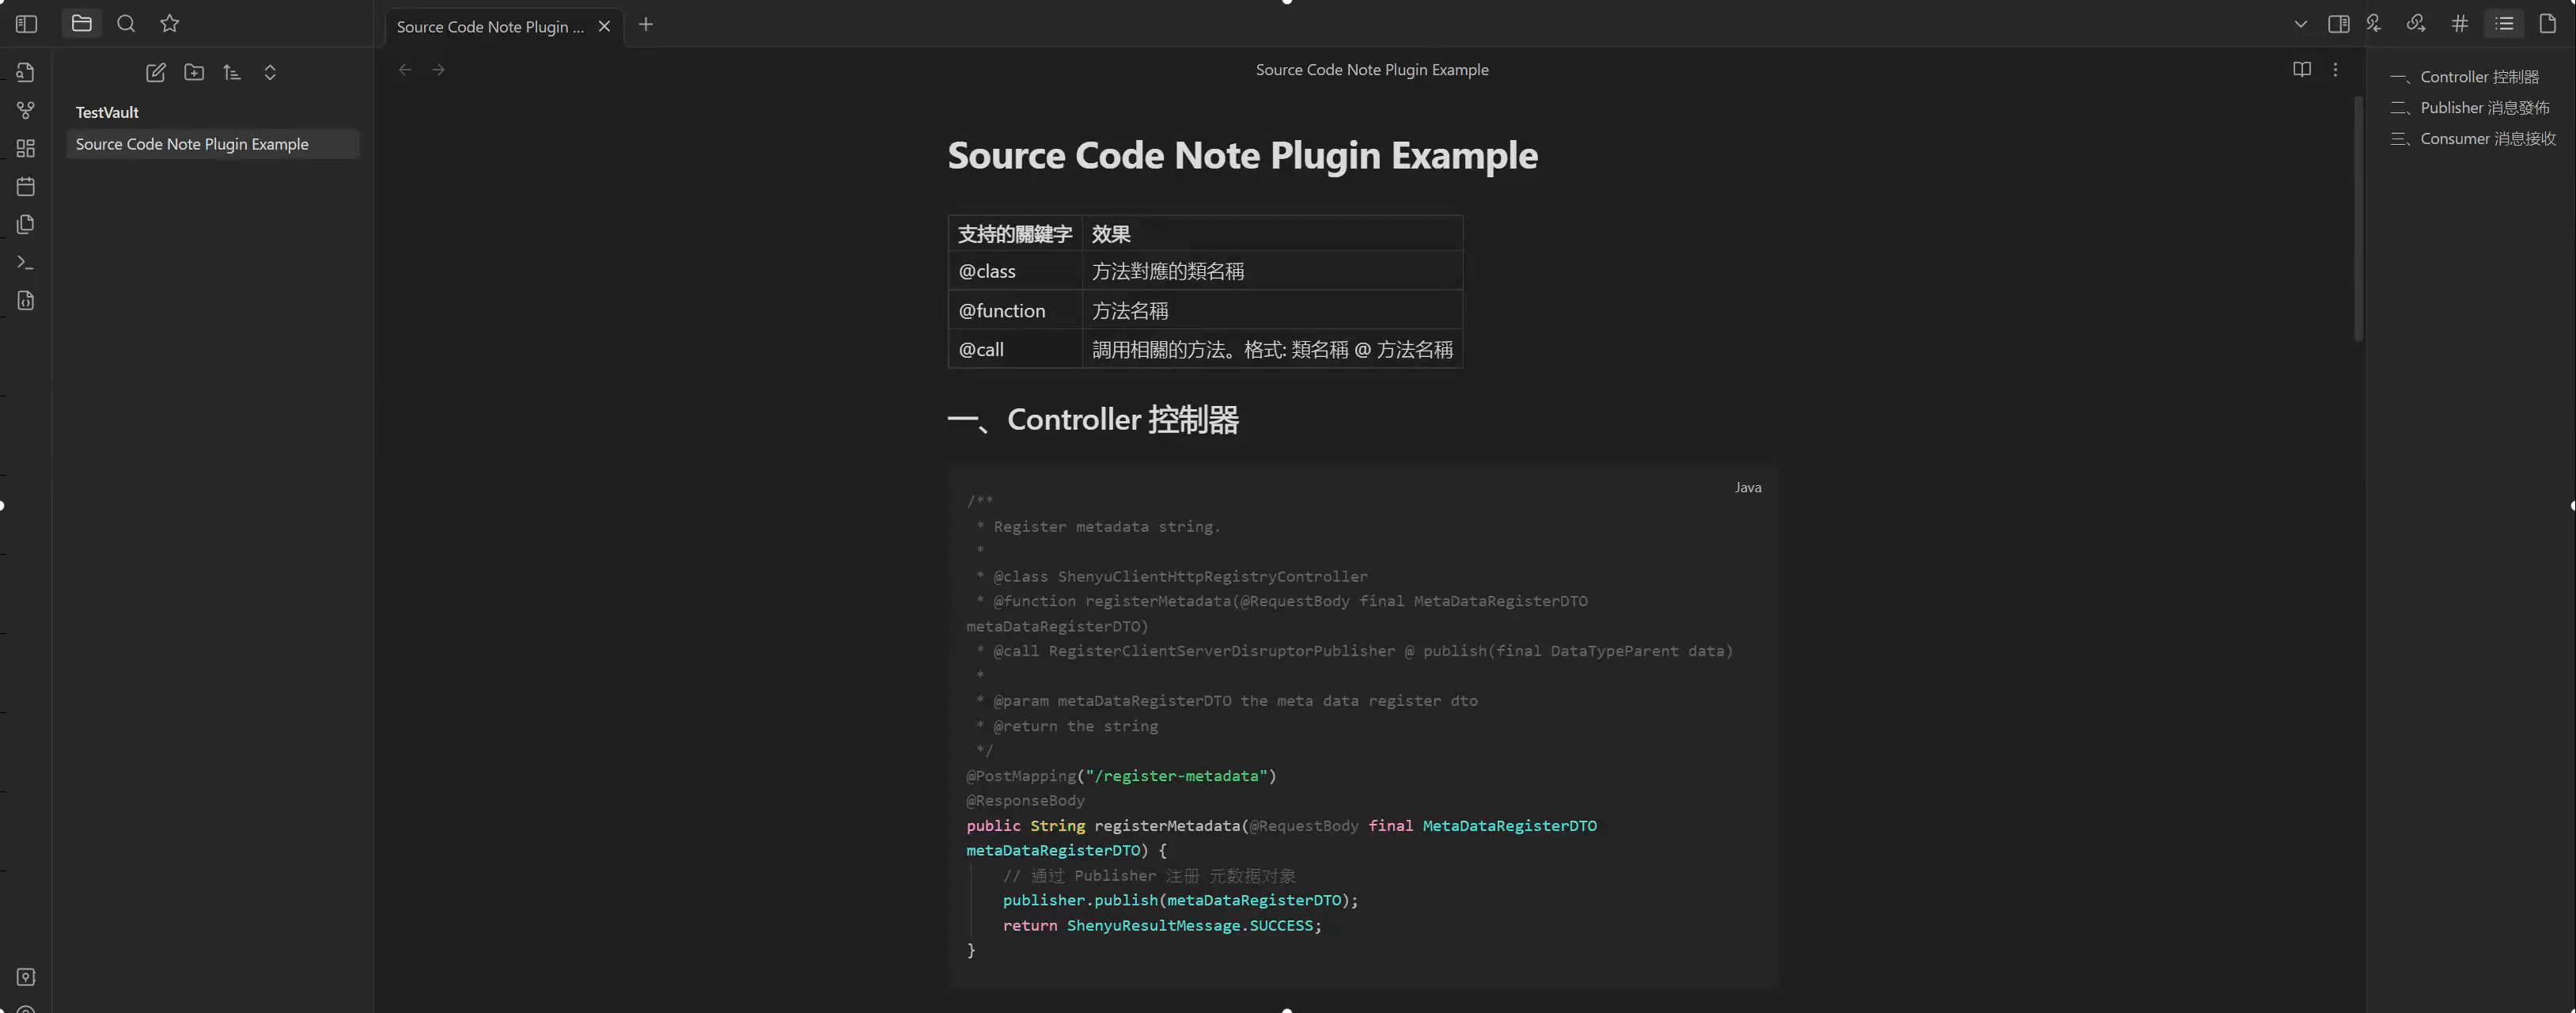Open the file explorer folder icon
2576x1013 pixels.
(x=82, y=23)
